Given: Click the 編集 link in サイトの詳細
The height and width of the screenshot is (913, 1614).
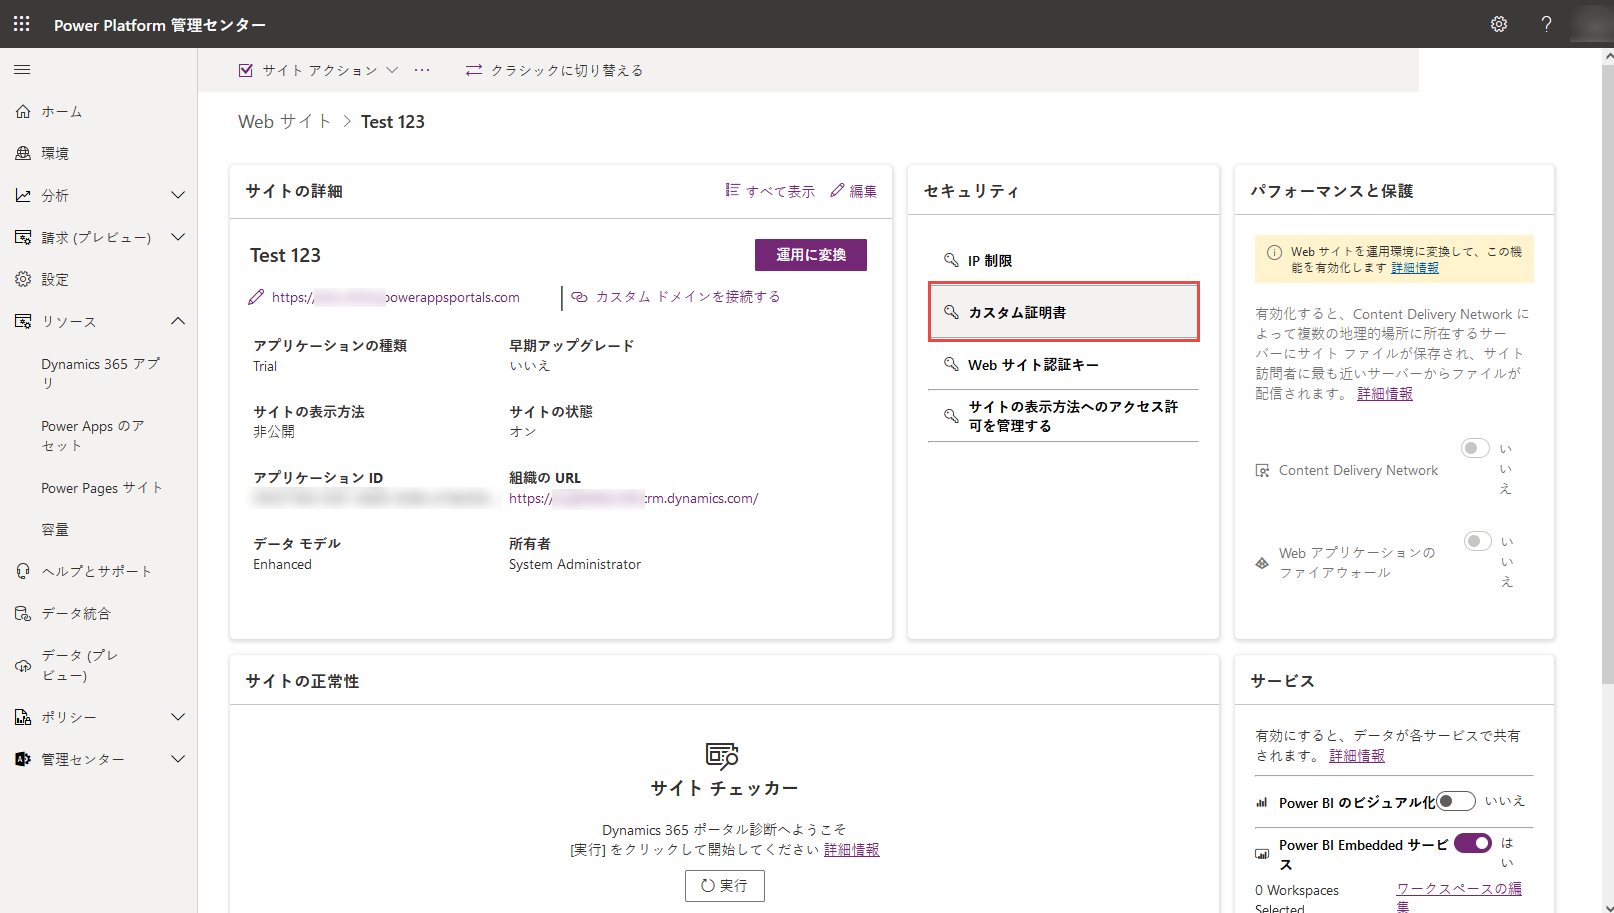Looking at the screenshot, I should pyautogui.click(x=854, y=191).
